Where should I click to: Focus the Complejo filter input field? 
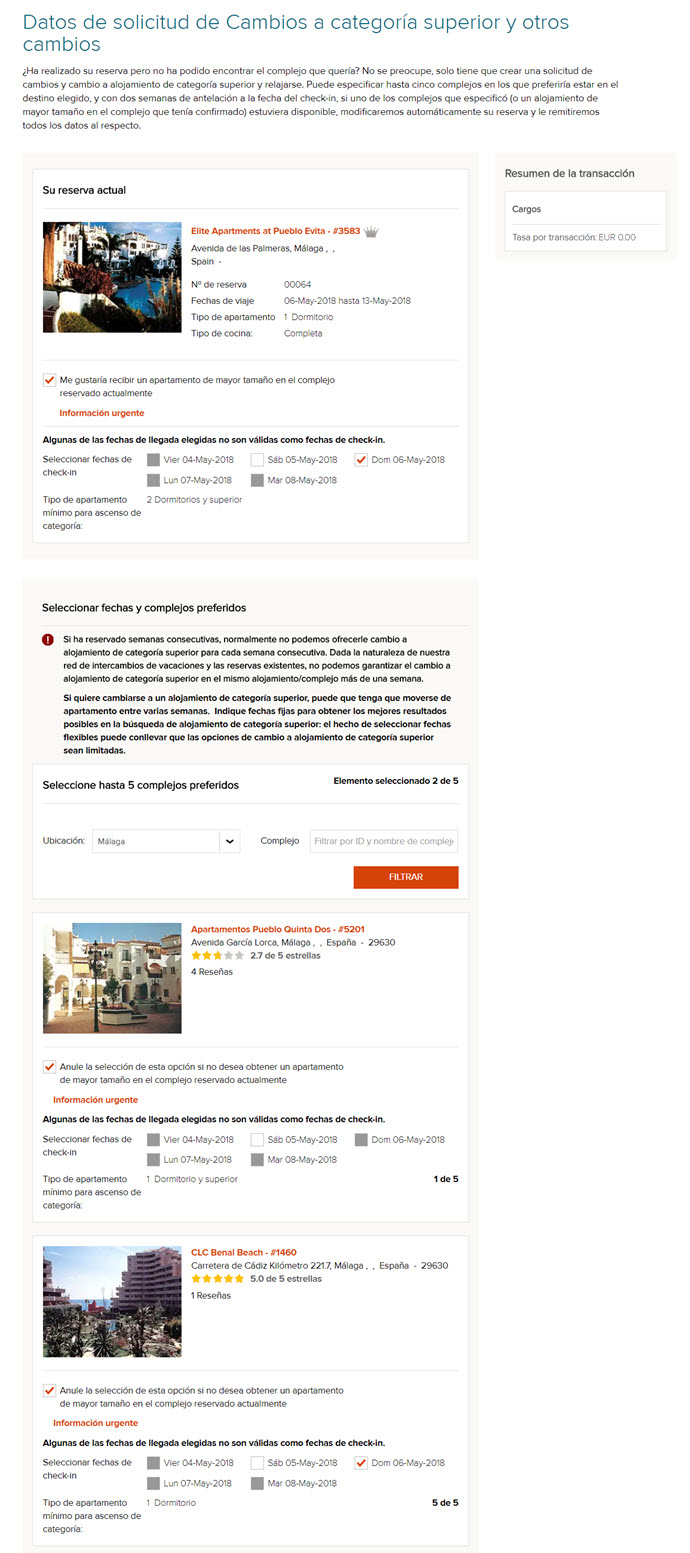click(384, 841)
